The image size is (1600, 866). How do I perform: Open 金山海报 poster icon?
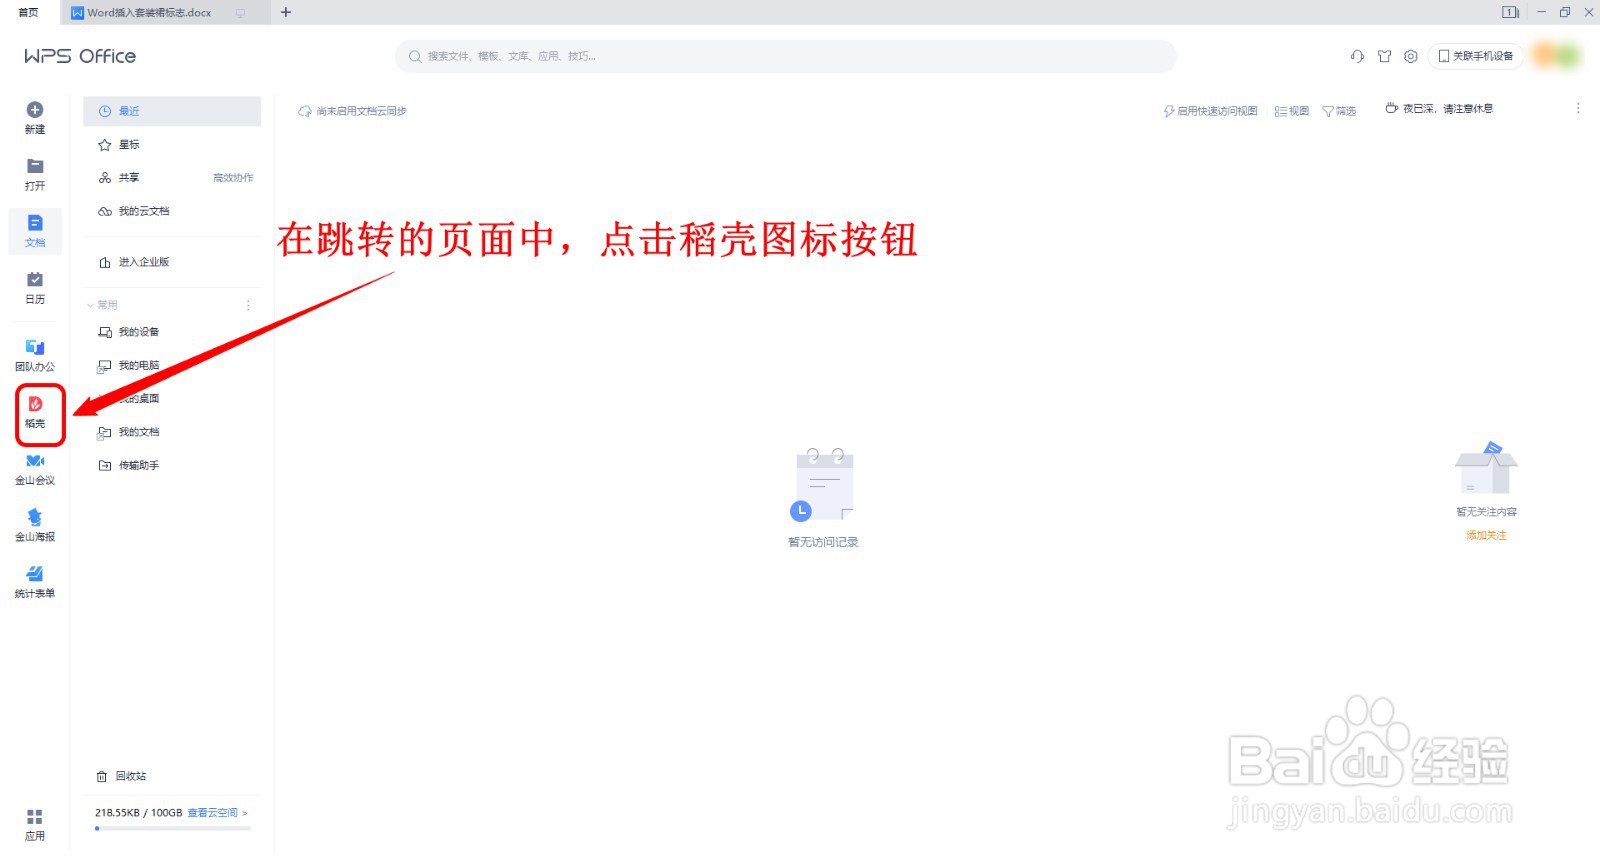pos(35,517)
